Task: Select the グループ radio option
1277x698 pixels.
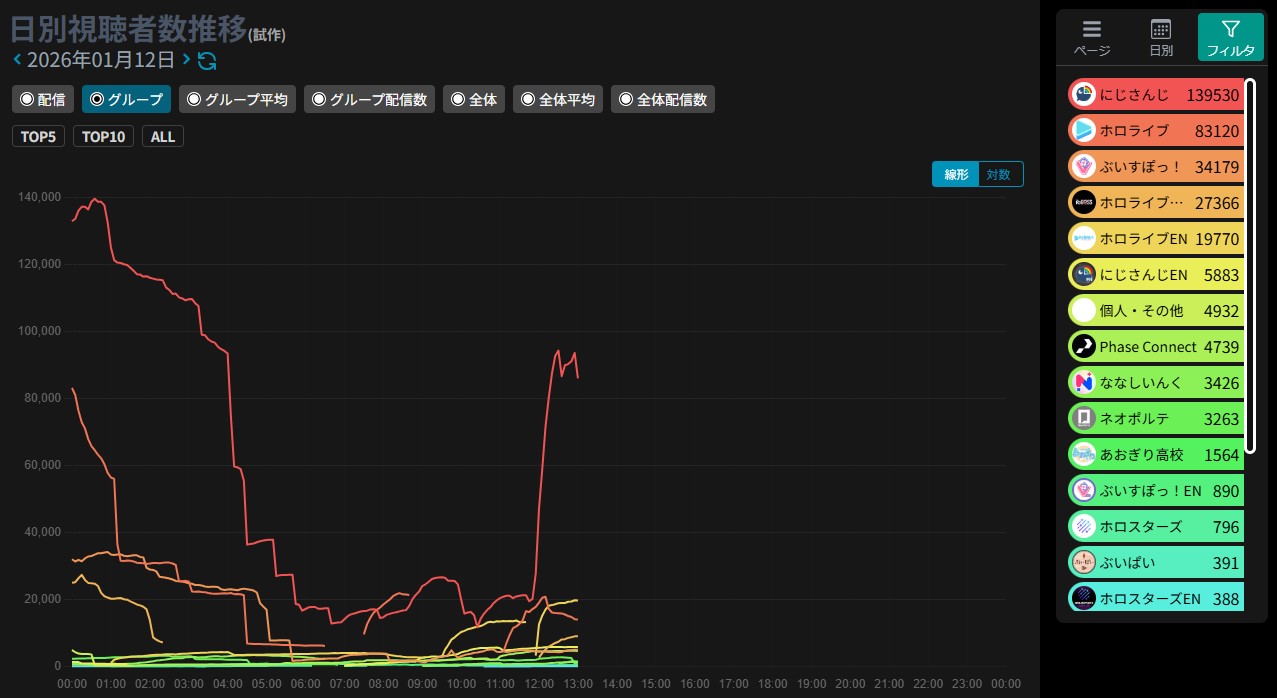Action: 127,99
